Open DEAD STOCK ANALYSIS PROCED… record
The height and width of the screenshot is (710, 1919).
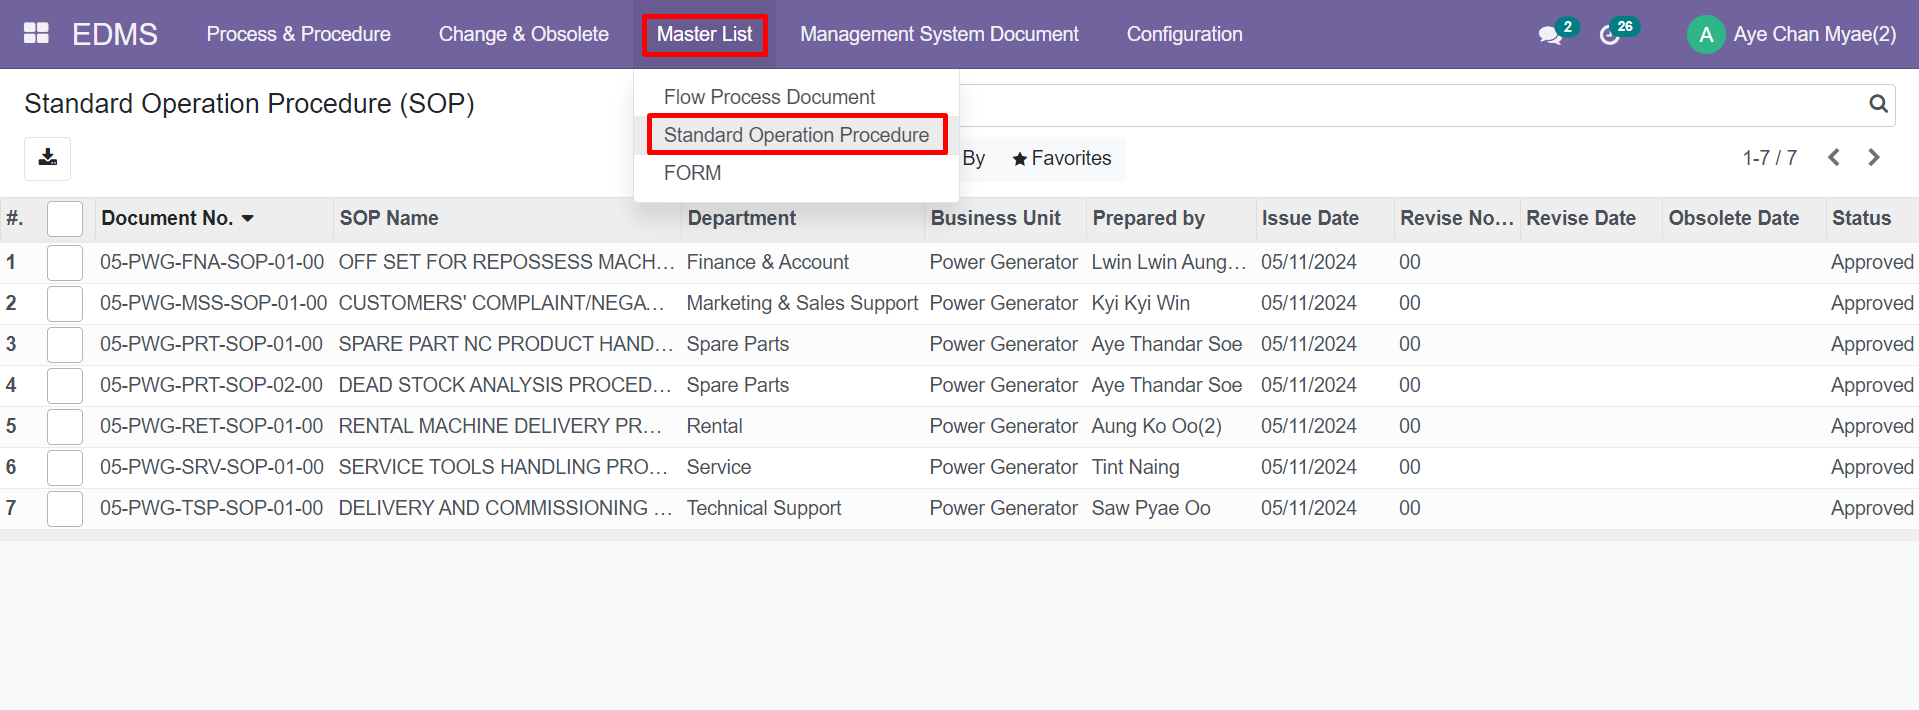(504, 385)
